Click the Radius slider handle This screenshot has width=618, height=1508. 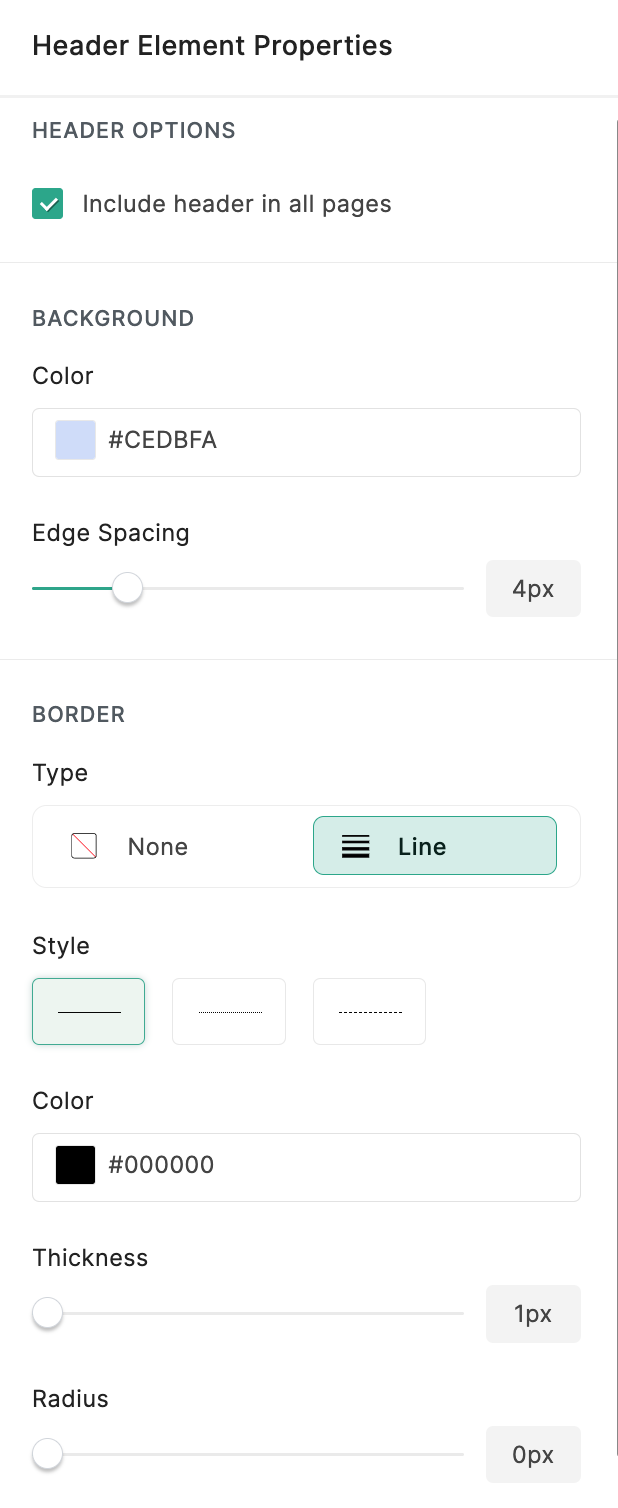click(47, 1454)
